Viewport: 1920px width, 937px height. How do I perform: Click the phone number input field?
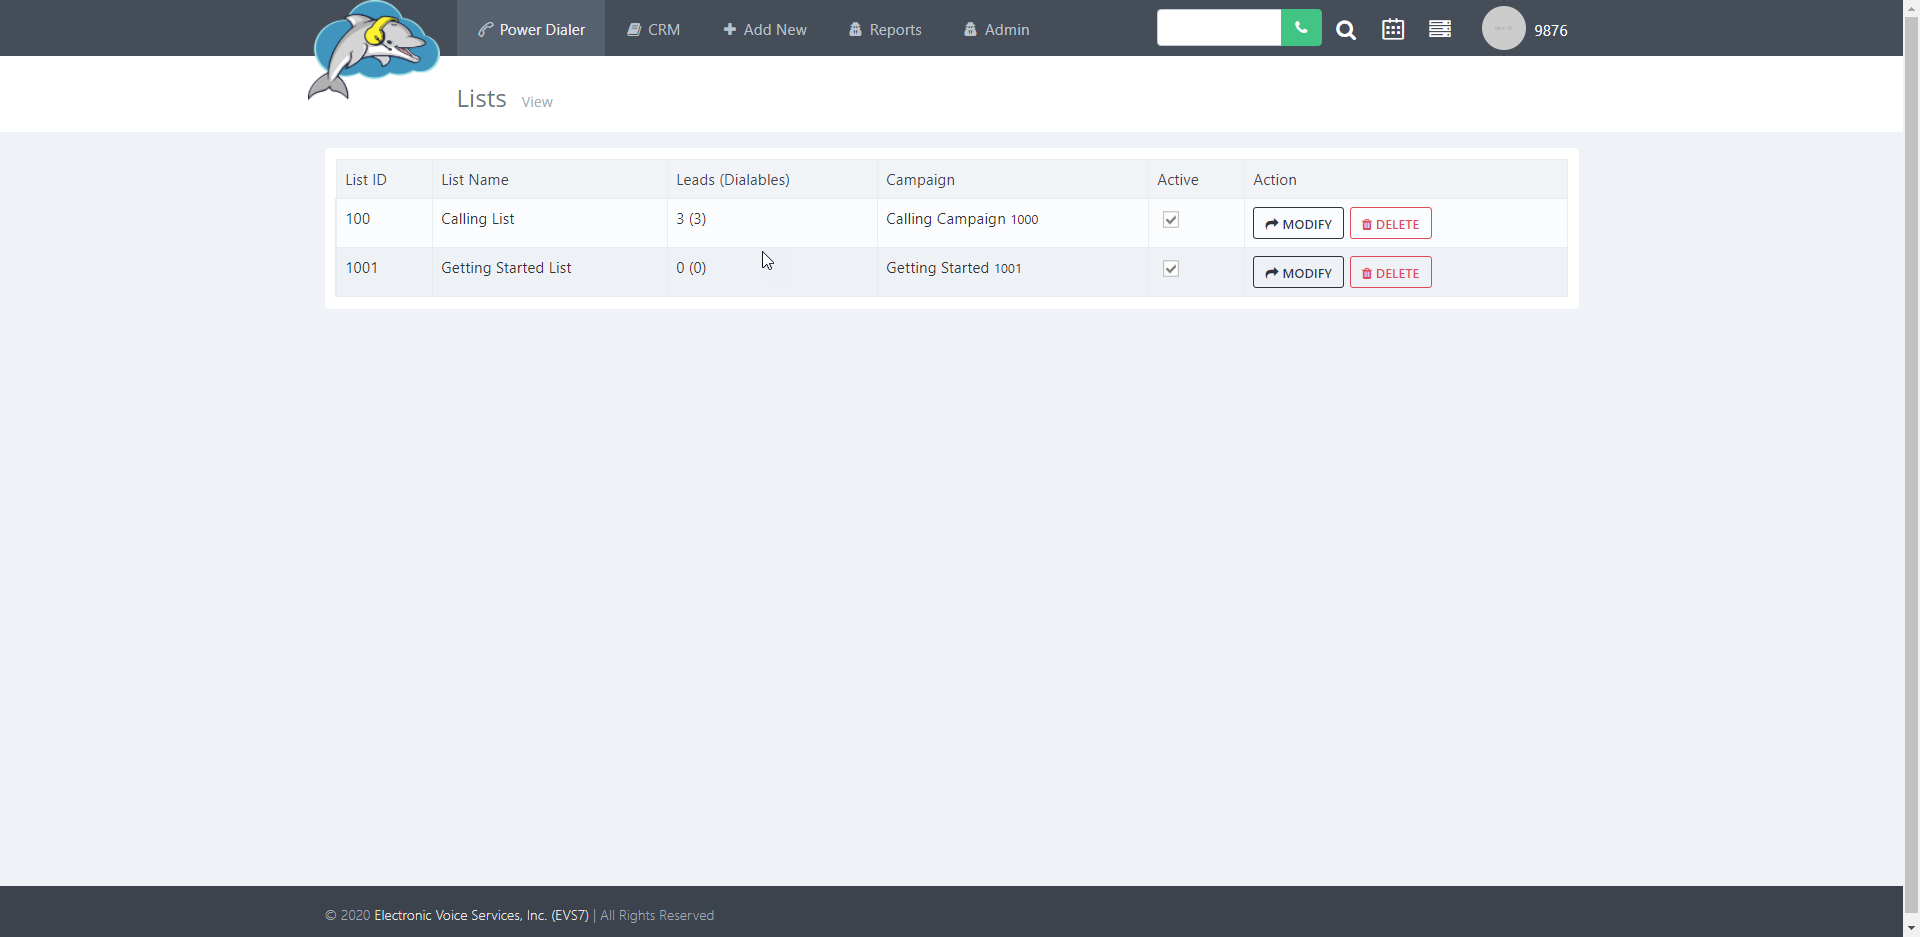pyautogui.click(x=1219, y=28)
